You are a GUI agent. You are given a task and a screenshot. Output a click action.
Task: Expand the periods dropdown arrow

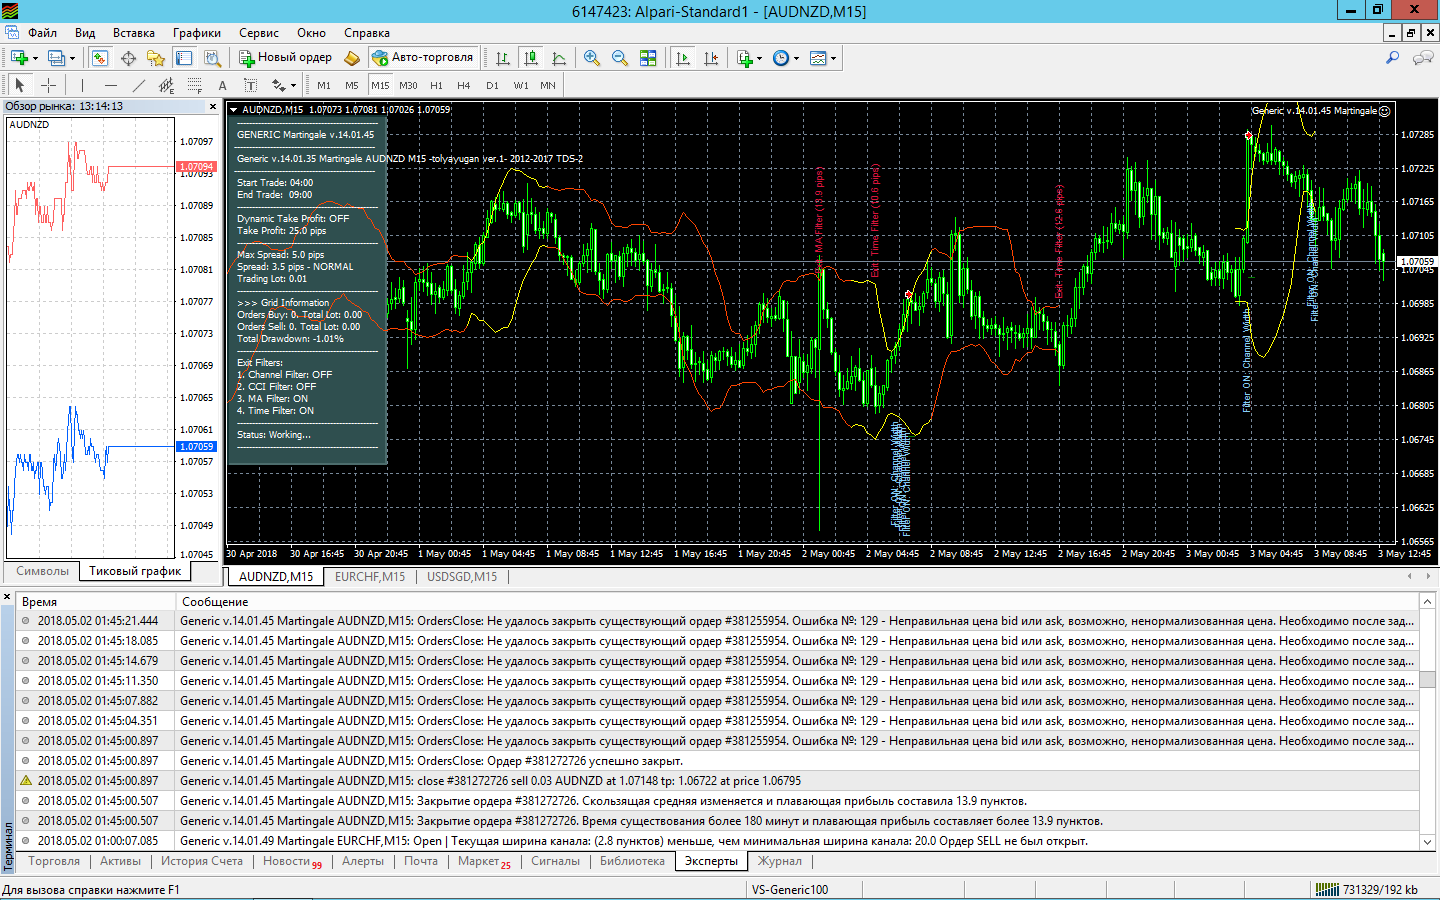(797, 59)
